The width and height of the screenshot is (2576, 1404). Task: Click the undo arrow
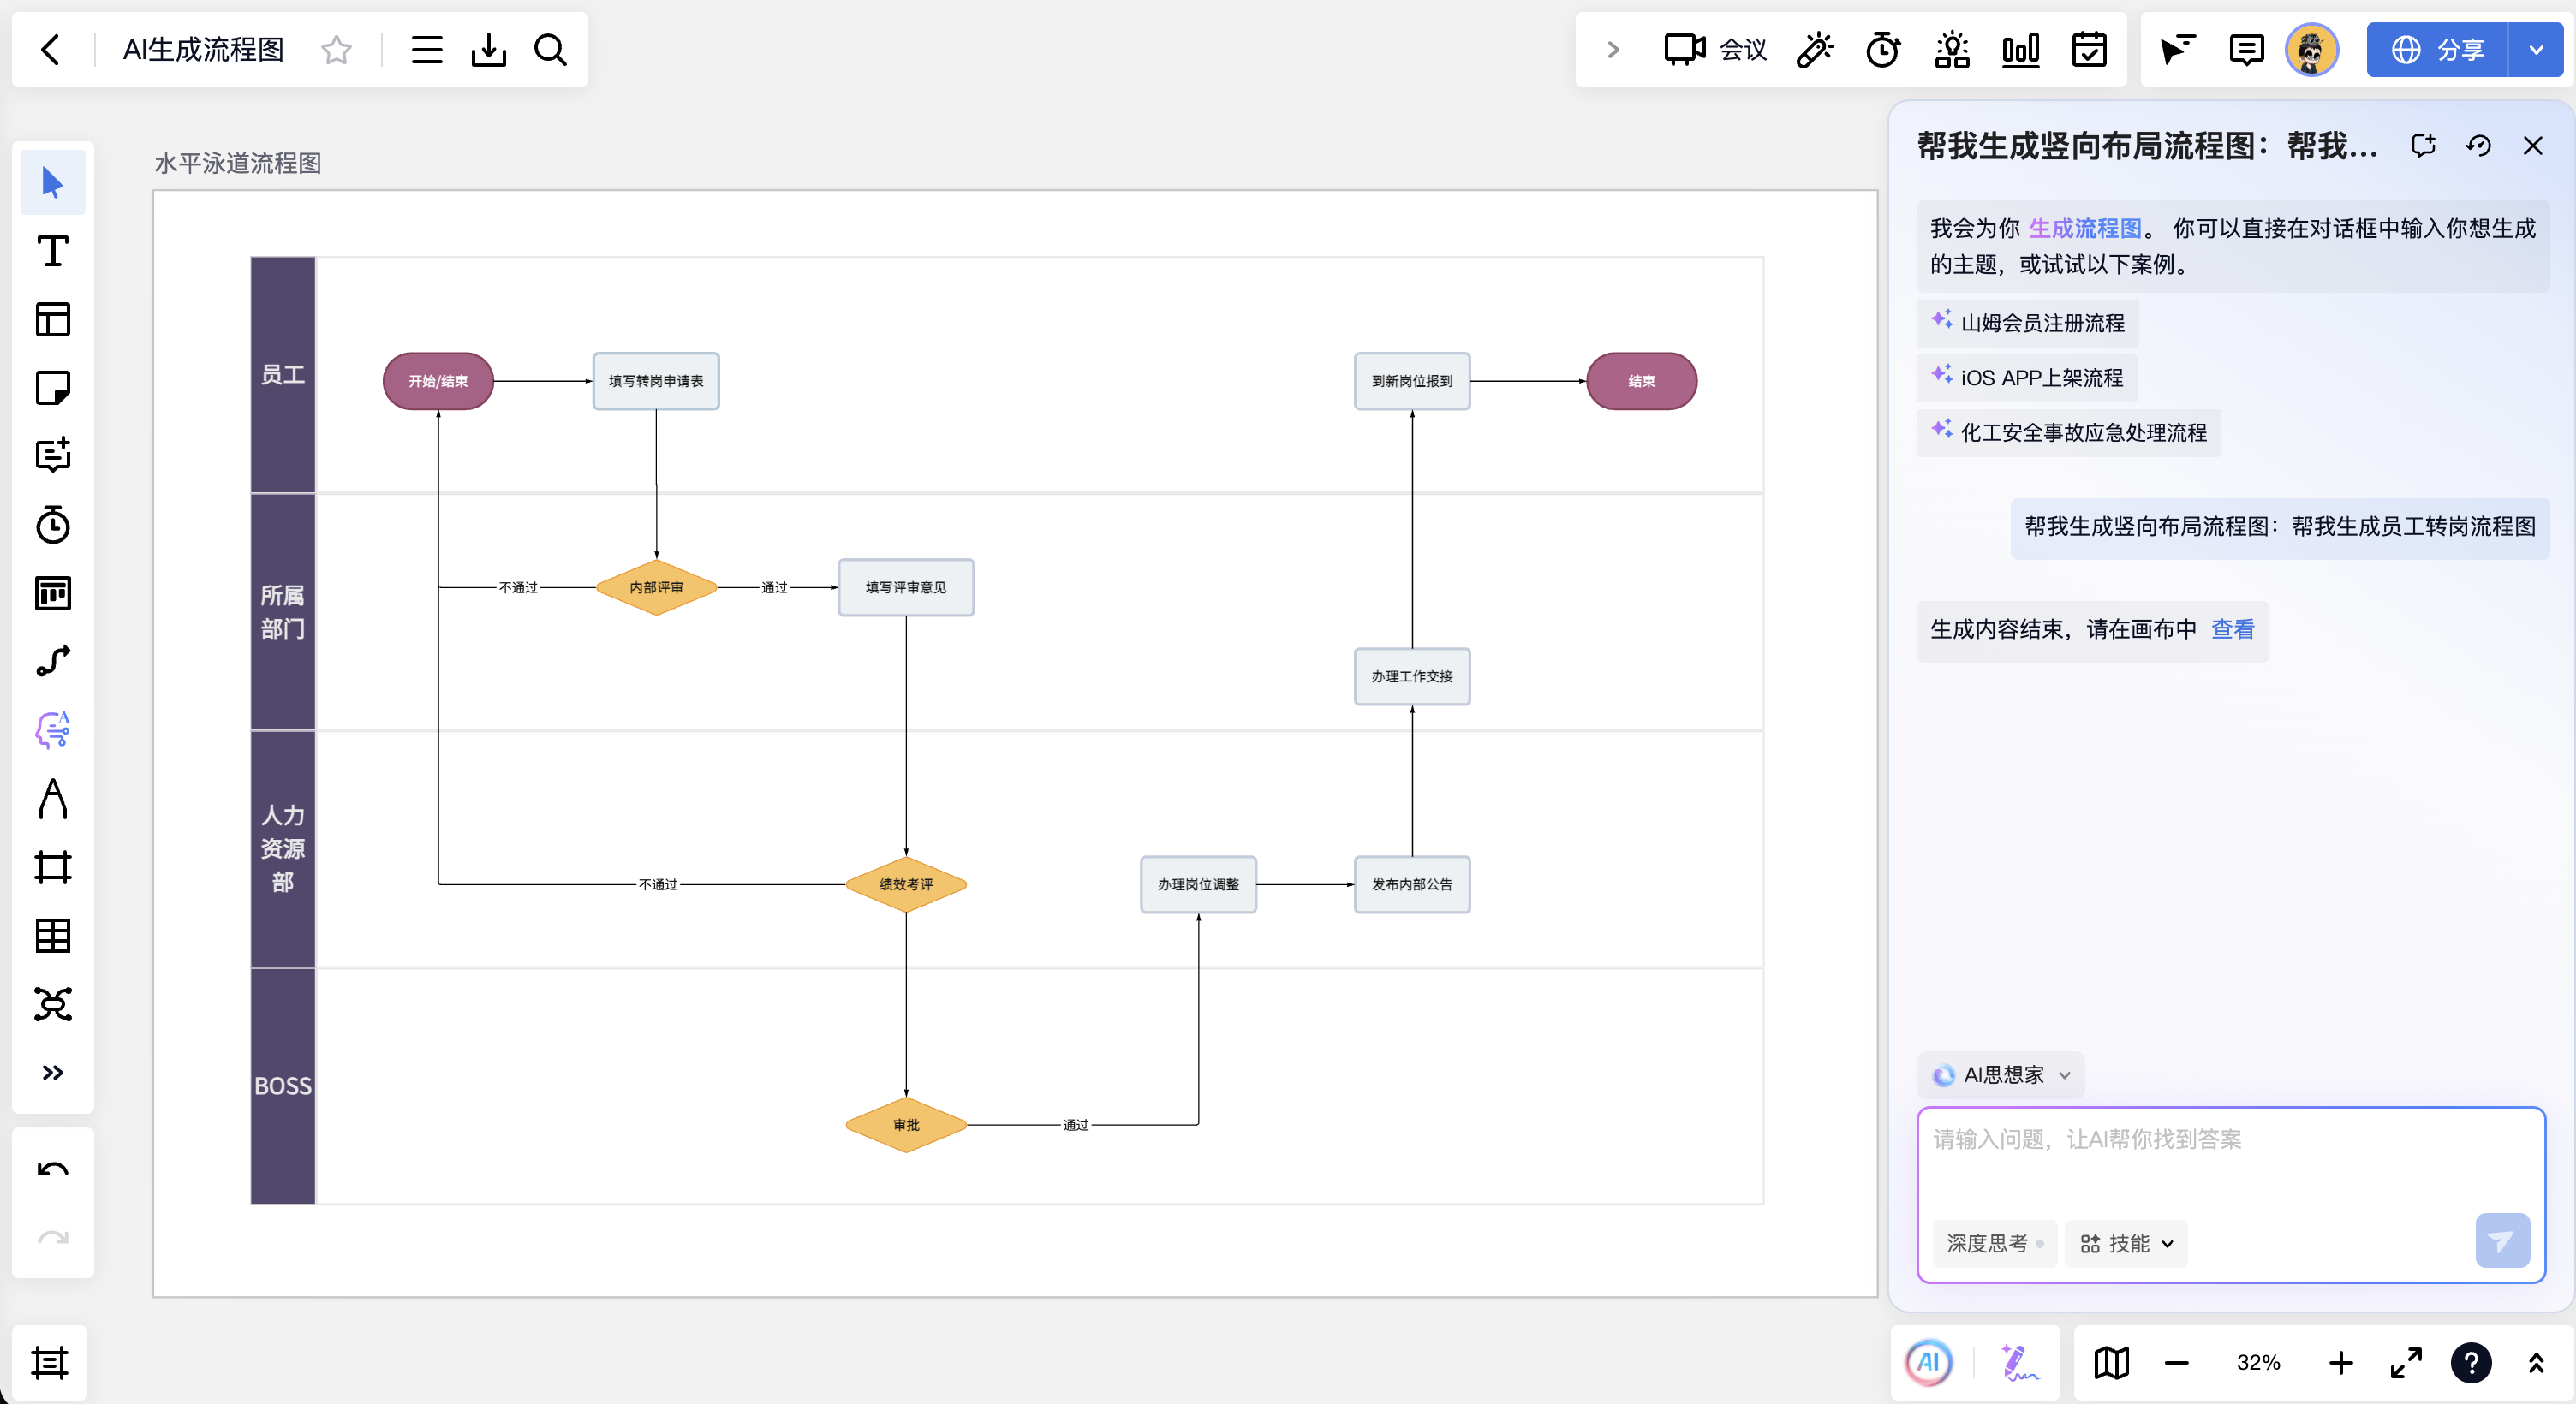click(x=52, y=1169)
